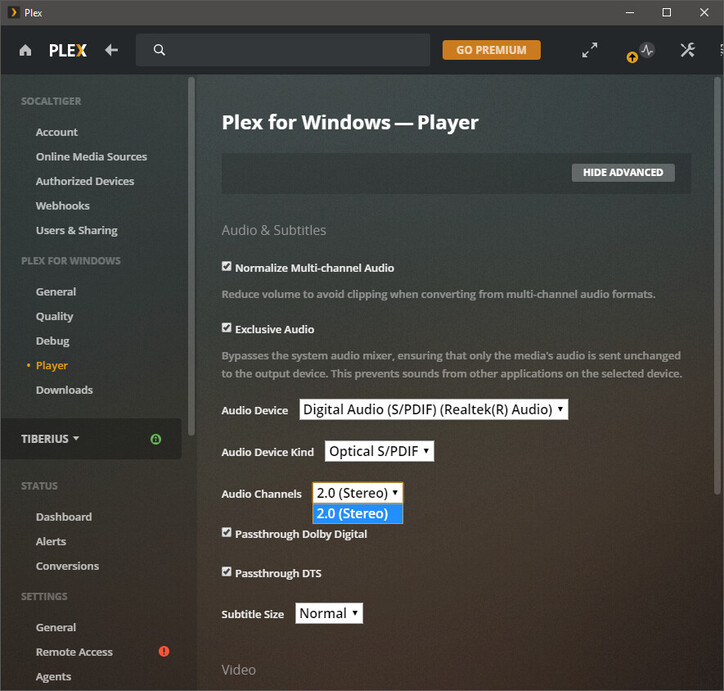Open settings wrench and screwdriver icon

688,50
